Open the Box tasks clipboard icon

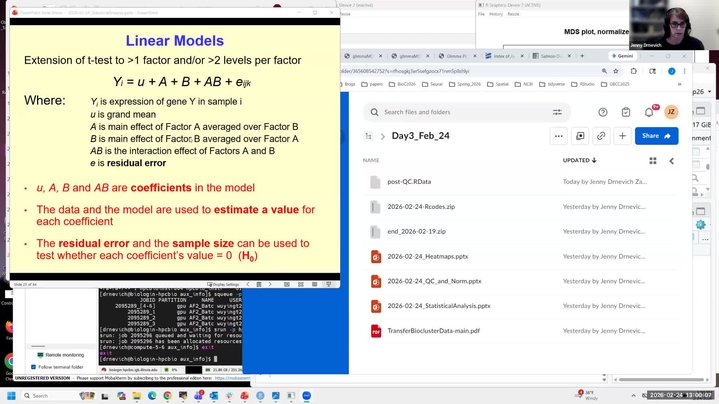[x=626, y=112]
